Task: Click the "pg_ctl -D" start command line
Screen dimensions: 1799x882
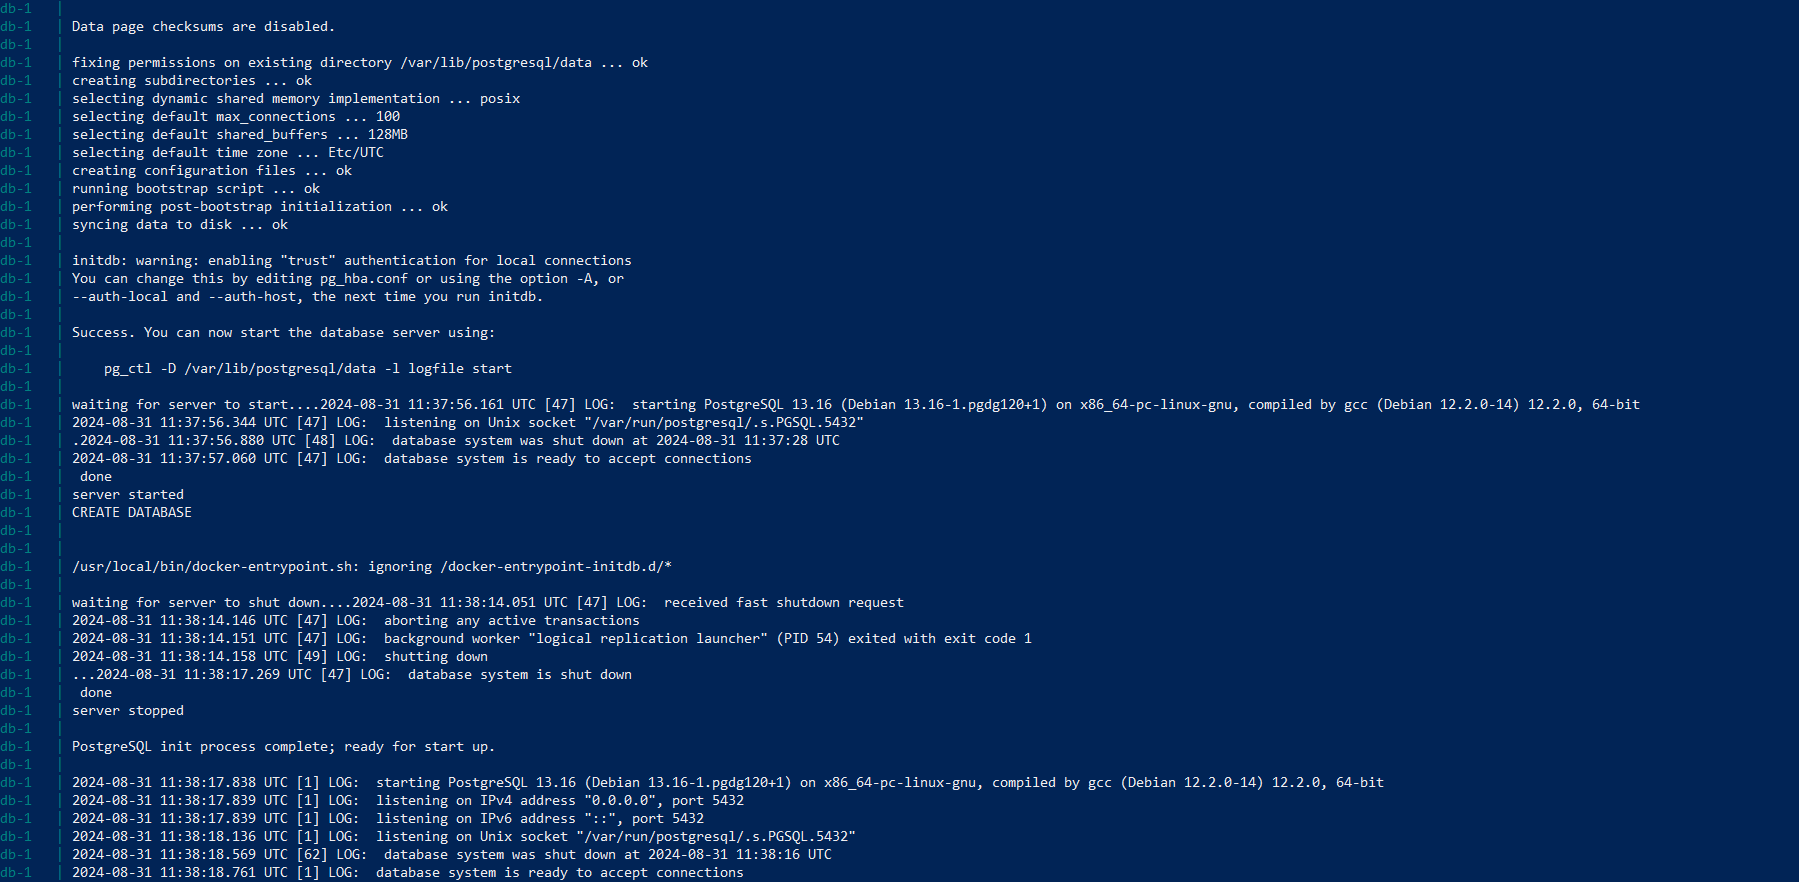Action: [307, 369]
